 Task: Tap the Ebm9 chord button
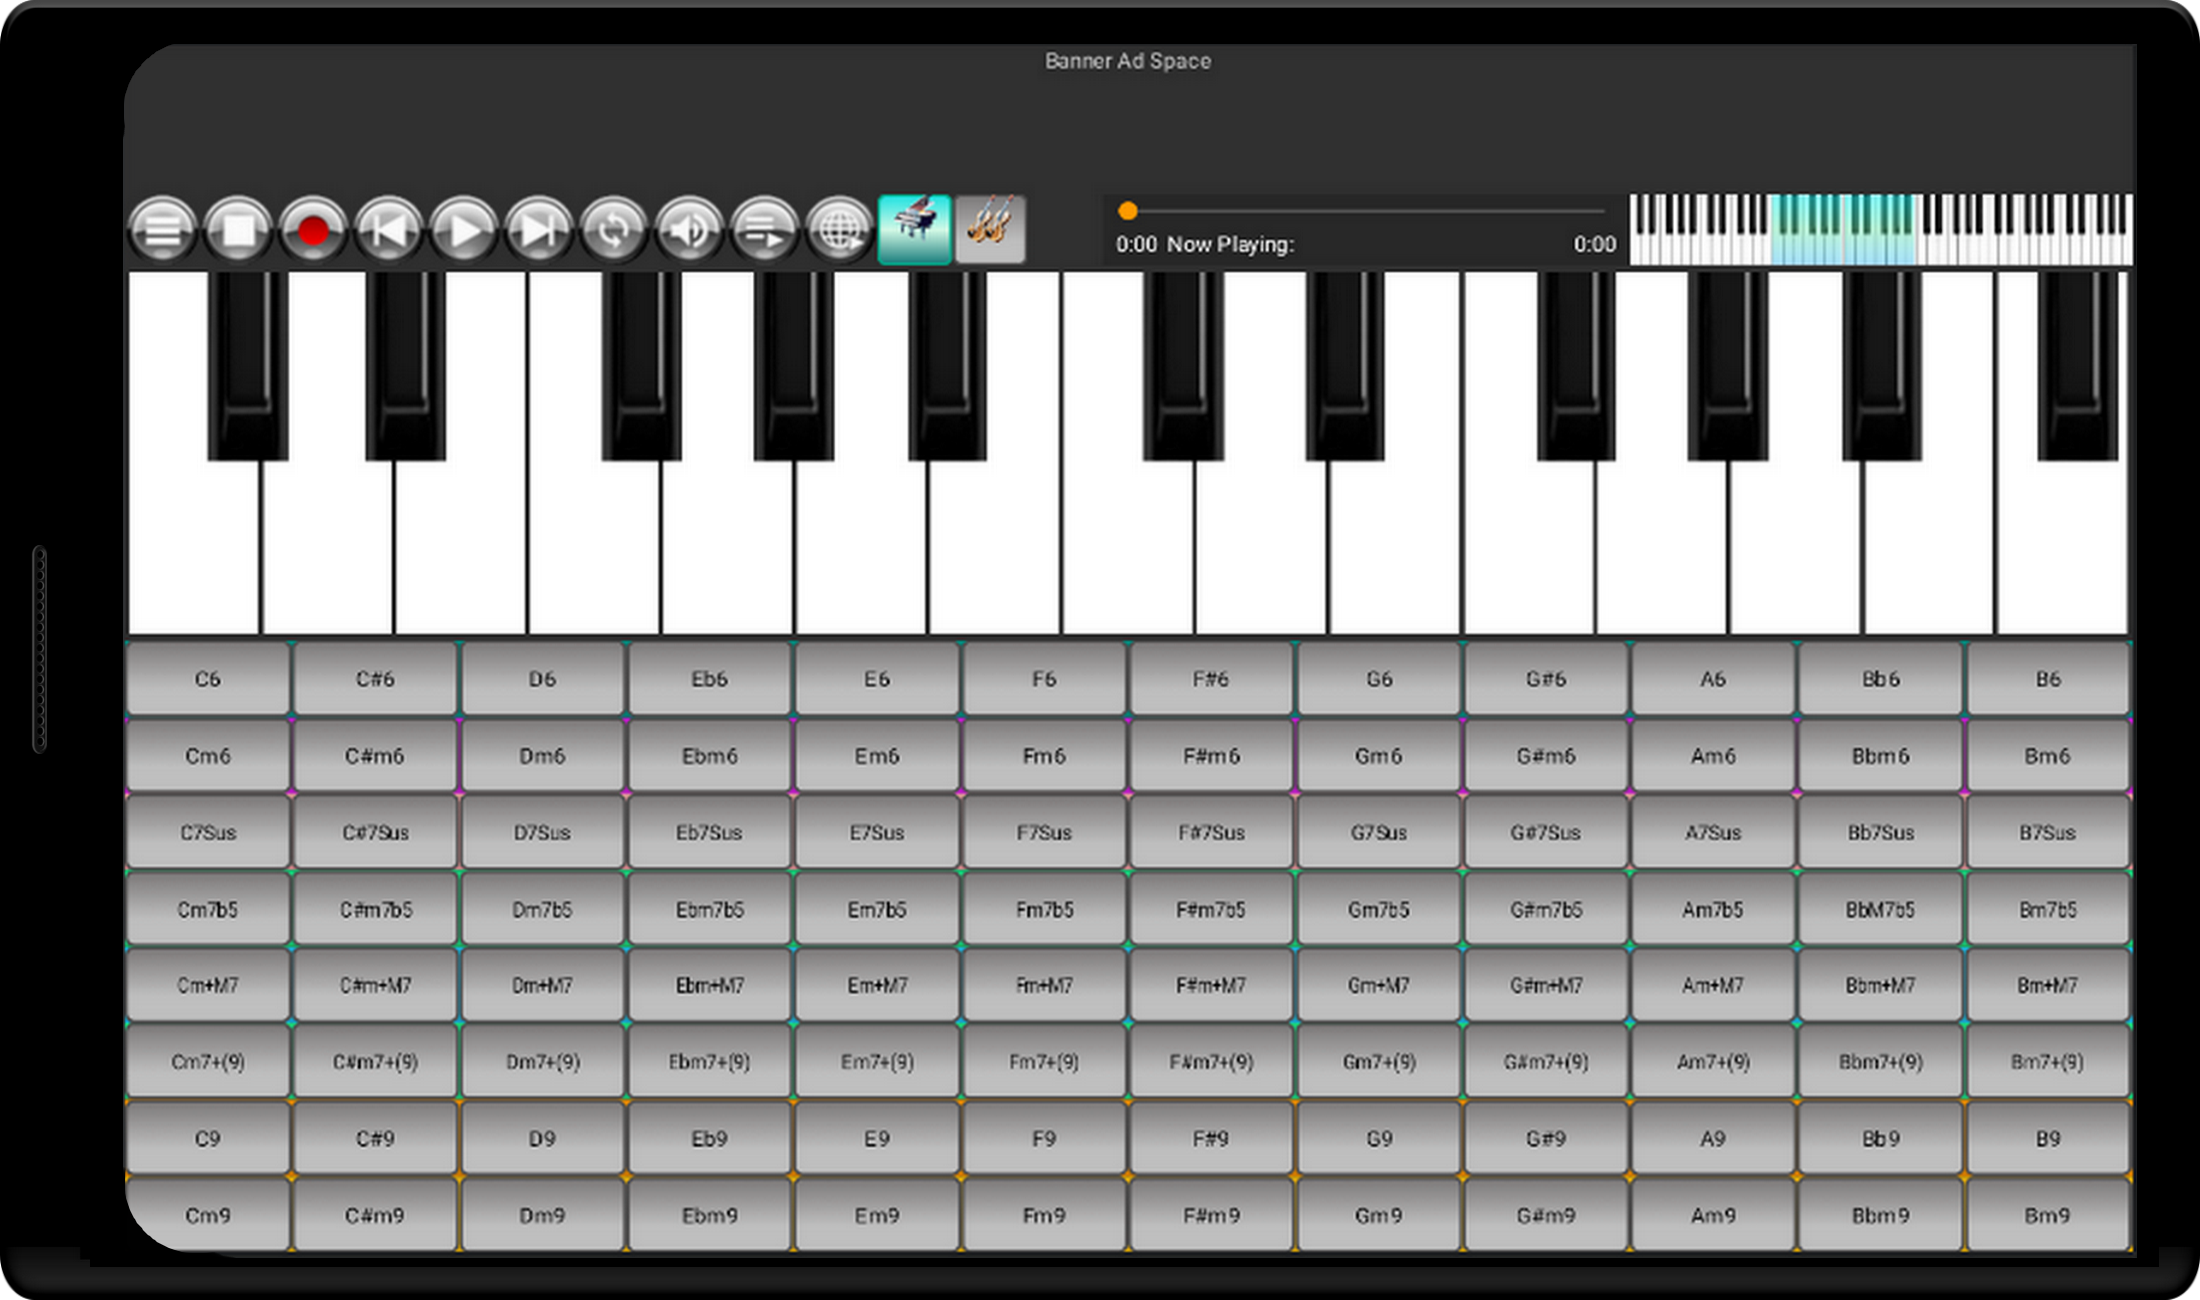(x=710, y=1215)
